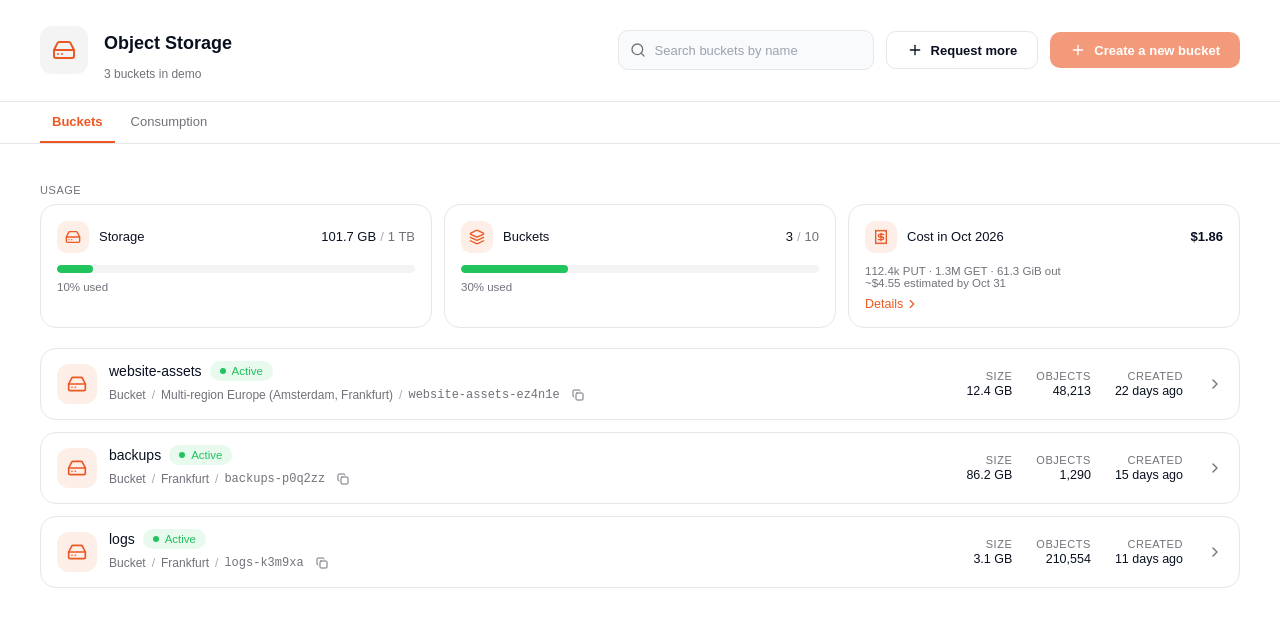Switch to the Consumption tab
The image size is (1280, 620).
169,122
